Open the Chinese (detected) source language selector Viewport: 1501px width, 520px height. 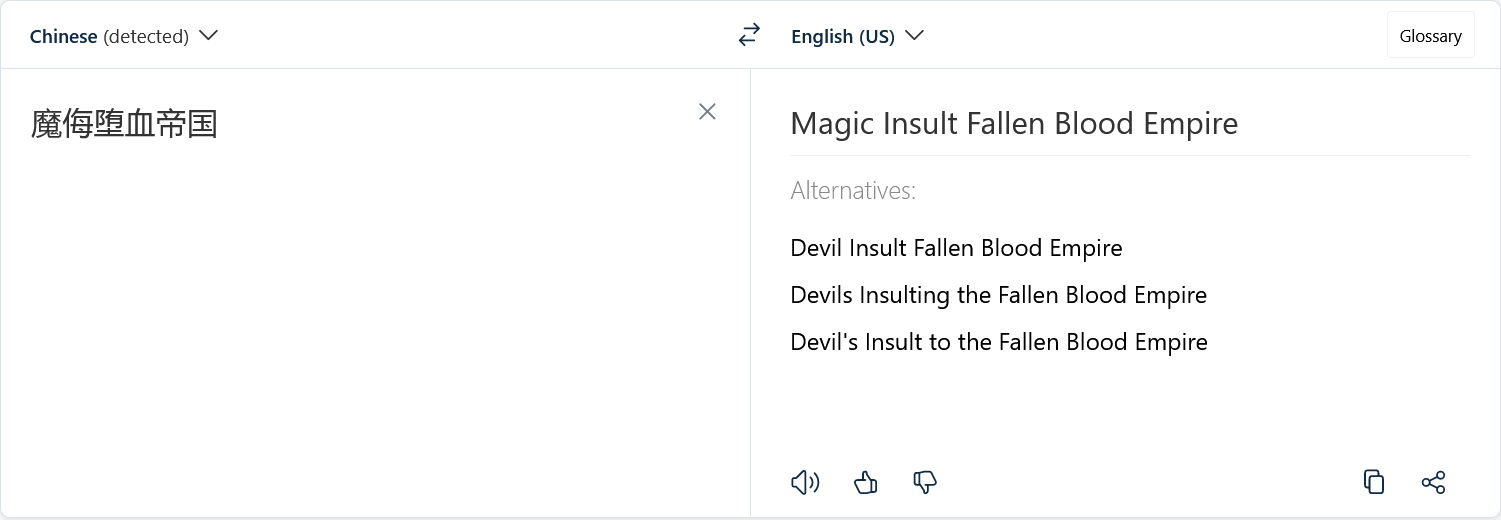[124, 36]
